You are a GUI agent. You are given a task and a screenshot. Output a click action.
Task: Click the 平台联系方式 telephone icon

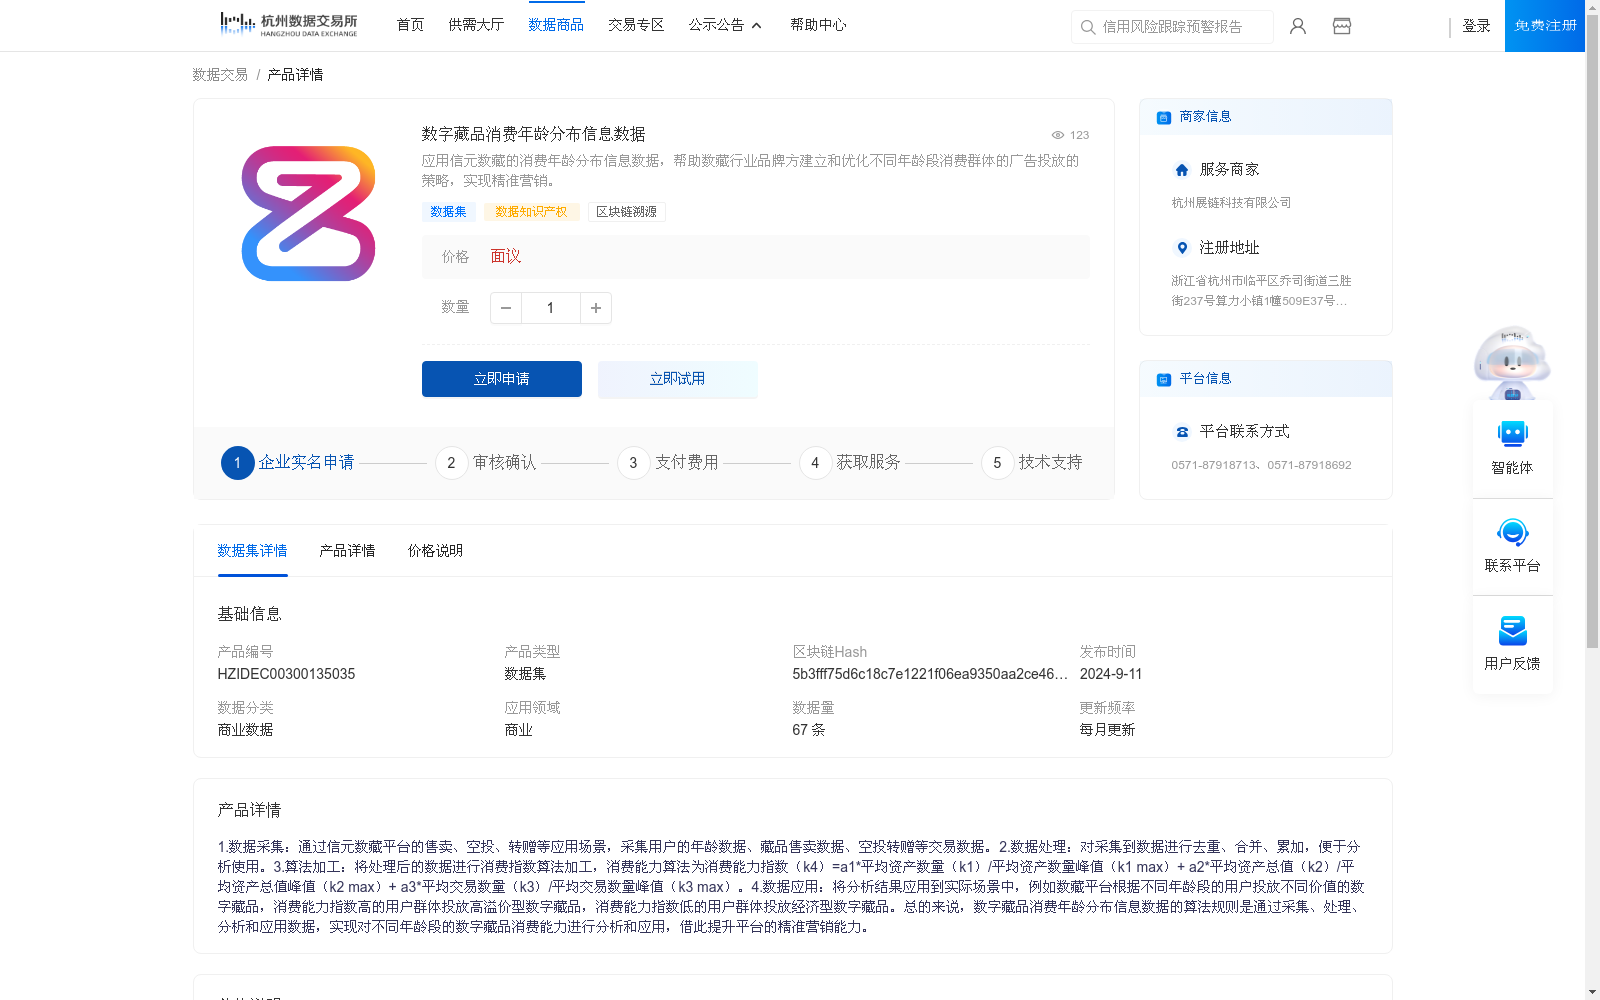(x=1182, y=432)
